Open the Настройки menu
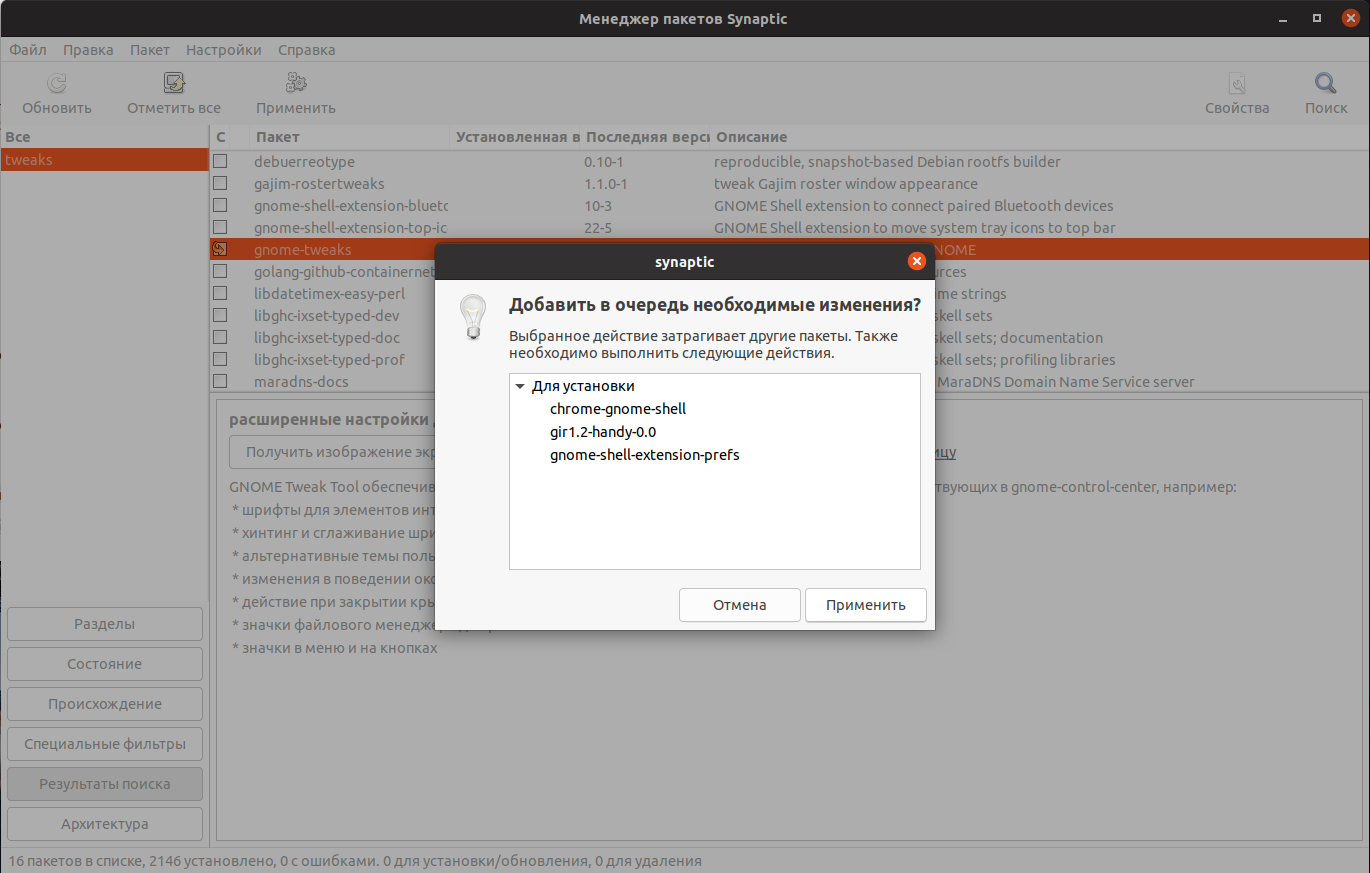The image size is (1370, 873). [x=223, y=50]
